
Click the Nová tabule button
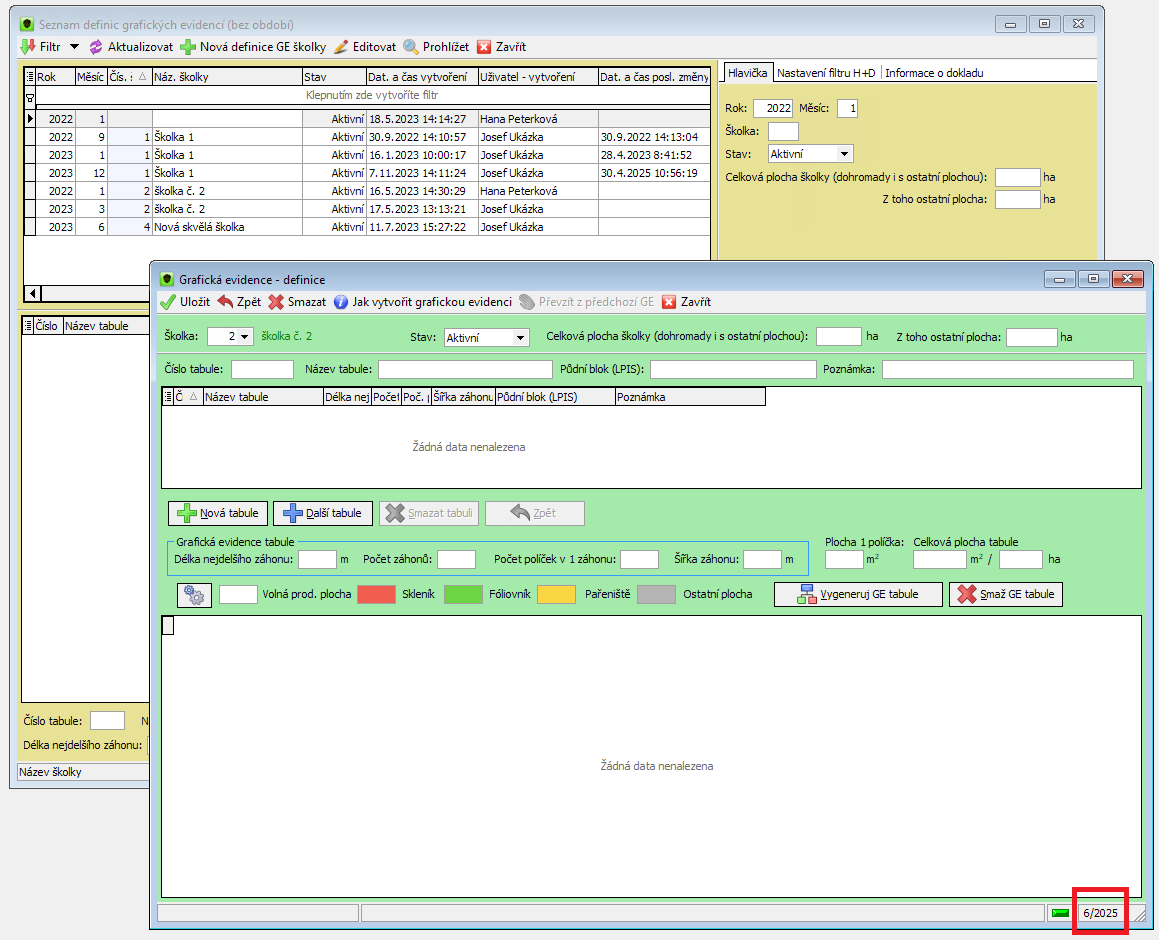click(x=218, y=513)
